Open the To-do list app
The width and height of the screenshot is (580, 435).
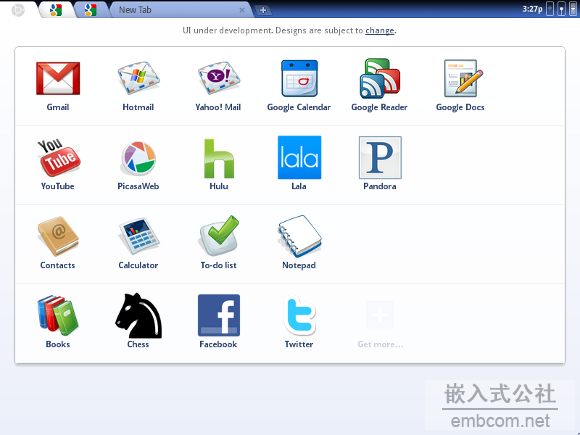[x=219, y=235]
